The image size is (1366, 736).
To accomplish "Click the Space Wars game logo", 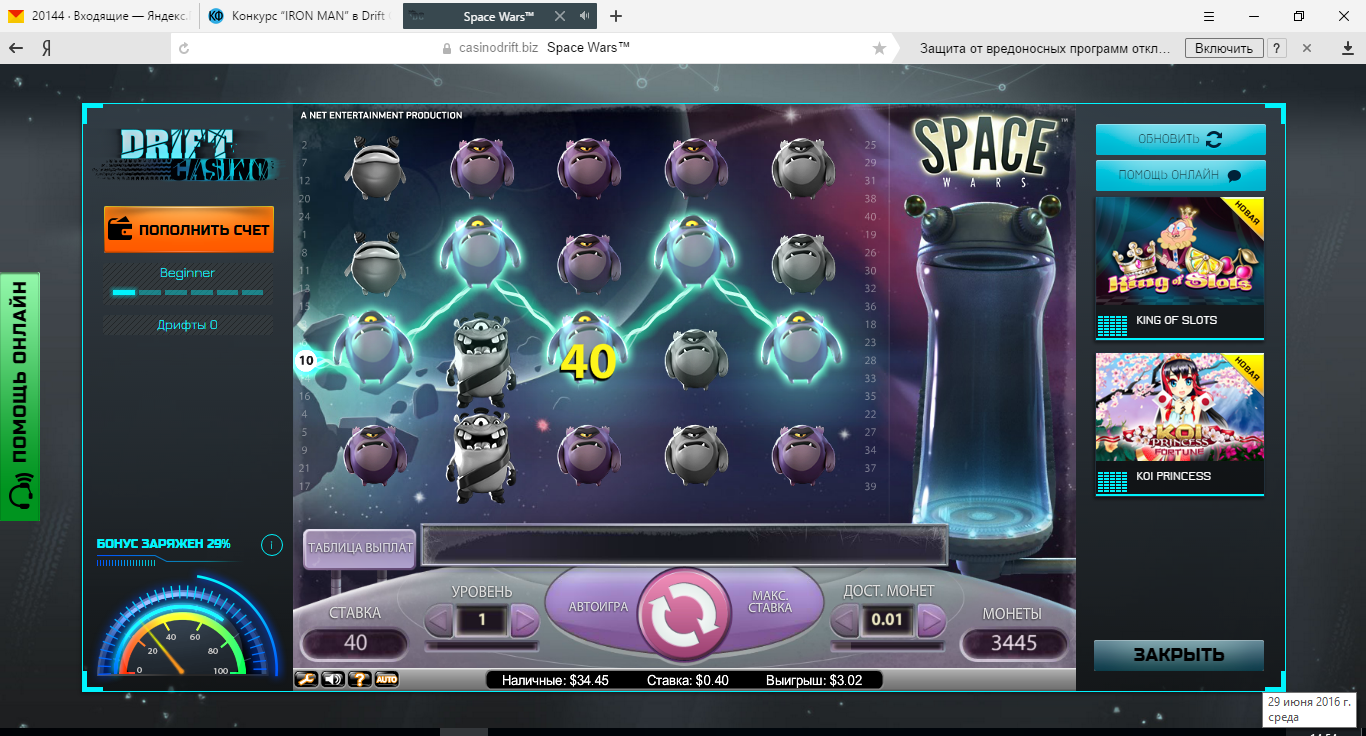I will point(989,151).
